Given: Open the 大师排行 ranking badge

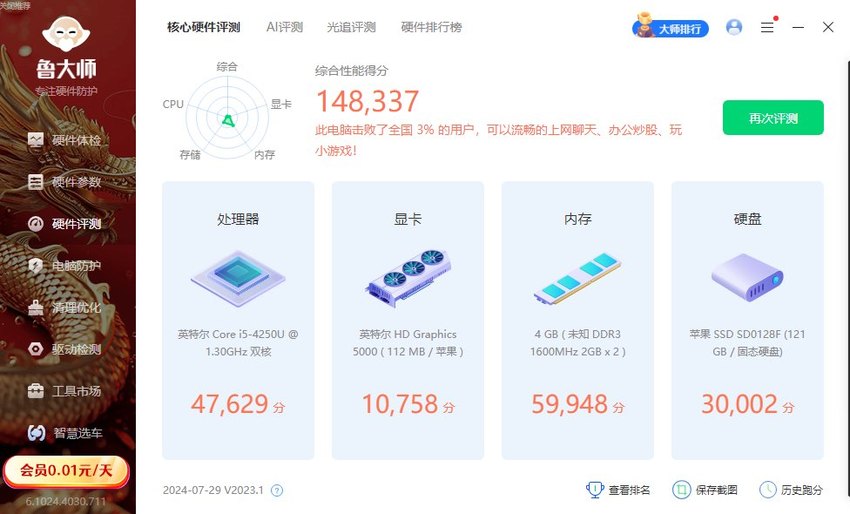Looking at the screenshot, I should click(x=671, y=27).
